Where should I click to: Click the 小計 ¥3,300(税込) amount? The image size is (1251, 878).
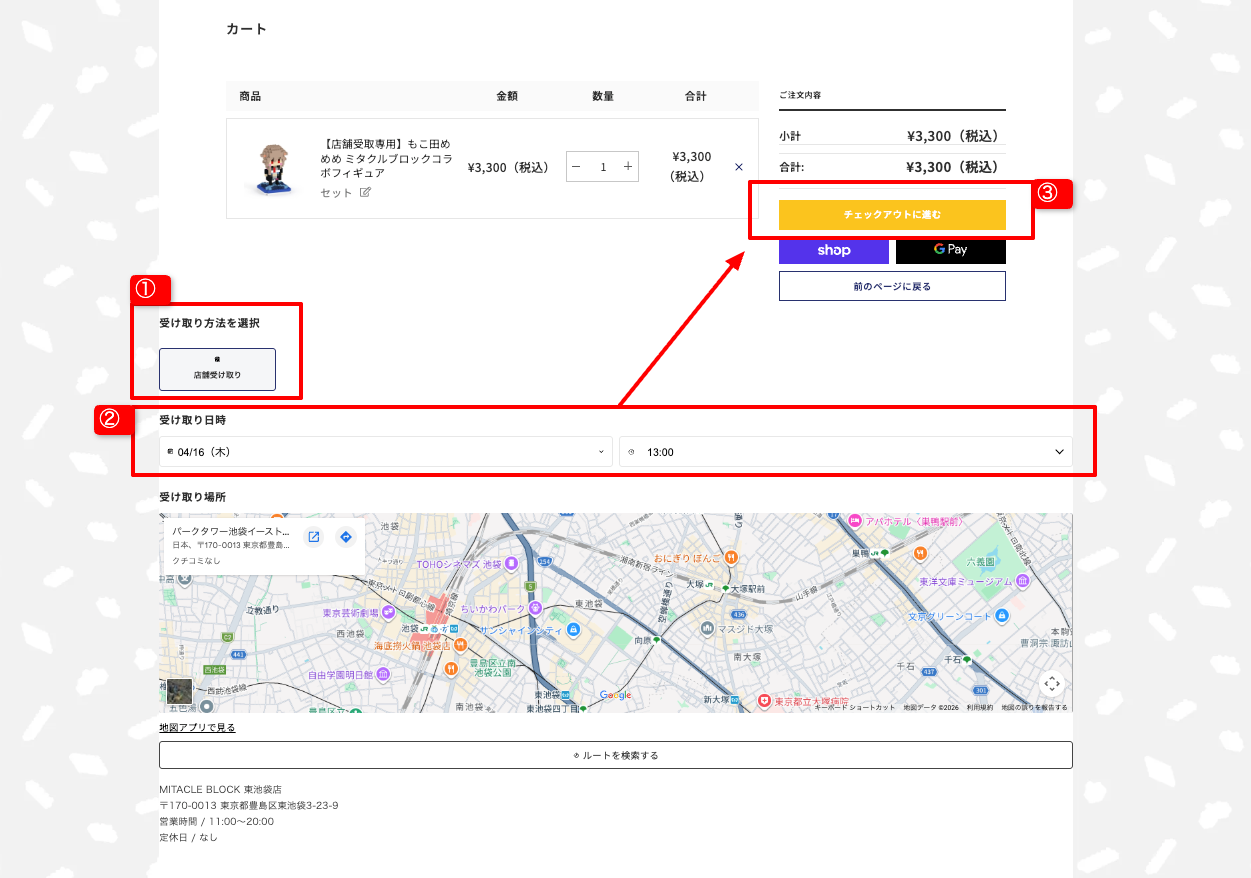tap(956, 136)
